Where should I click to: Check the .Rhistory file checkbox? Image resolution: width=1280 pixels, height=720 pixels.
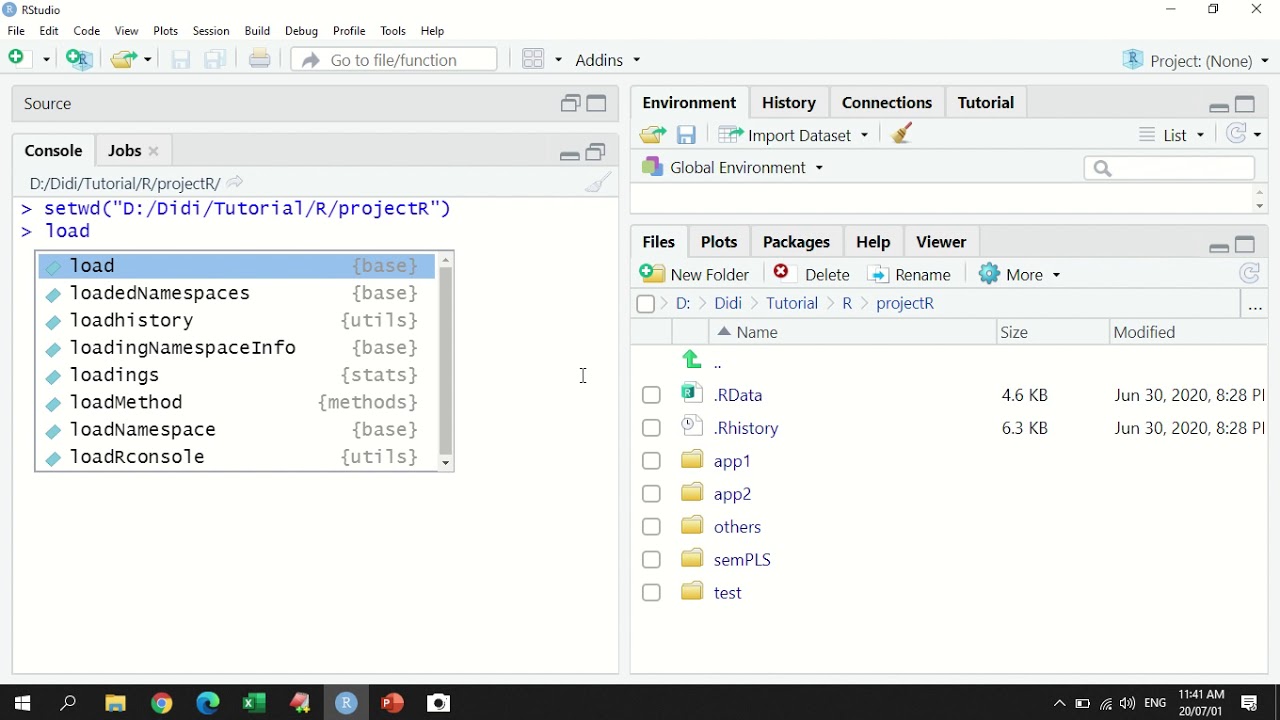651,428
